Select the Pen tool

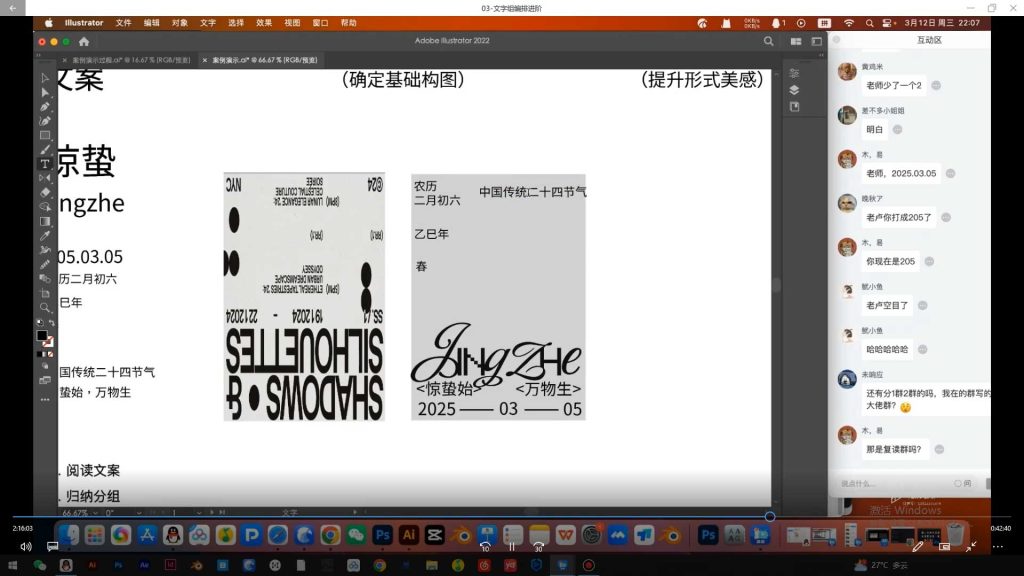coord(45,106)
